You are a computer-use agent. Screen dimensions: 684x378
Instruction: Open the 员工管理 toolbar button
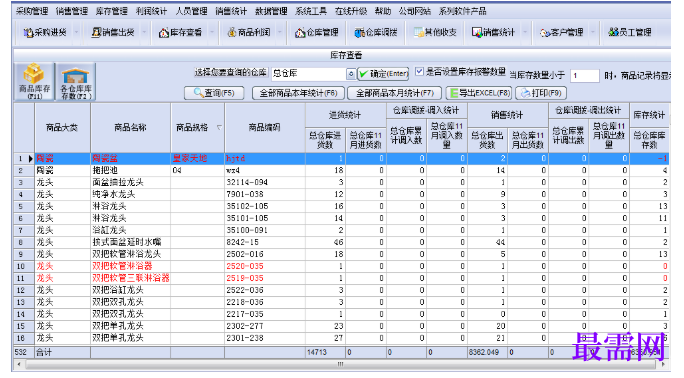pos(629,32)
